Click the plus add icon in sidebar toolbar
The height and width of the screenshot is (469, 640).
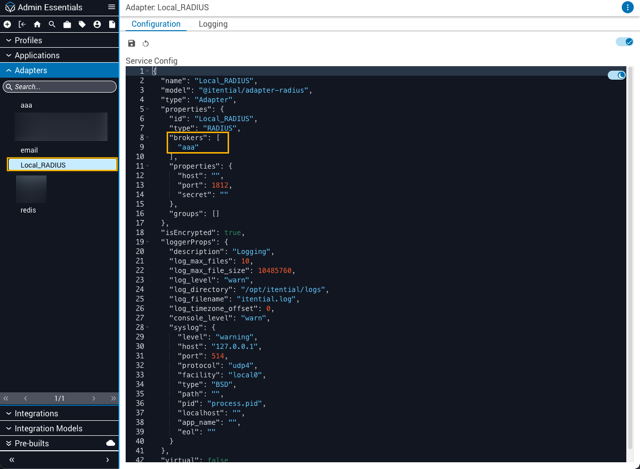click(x=7, y=24)
